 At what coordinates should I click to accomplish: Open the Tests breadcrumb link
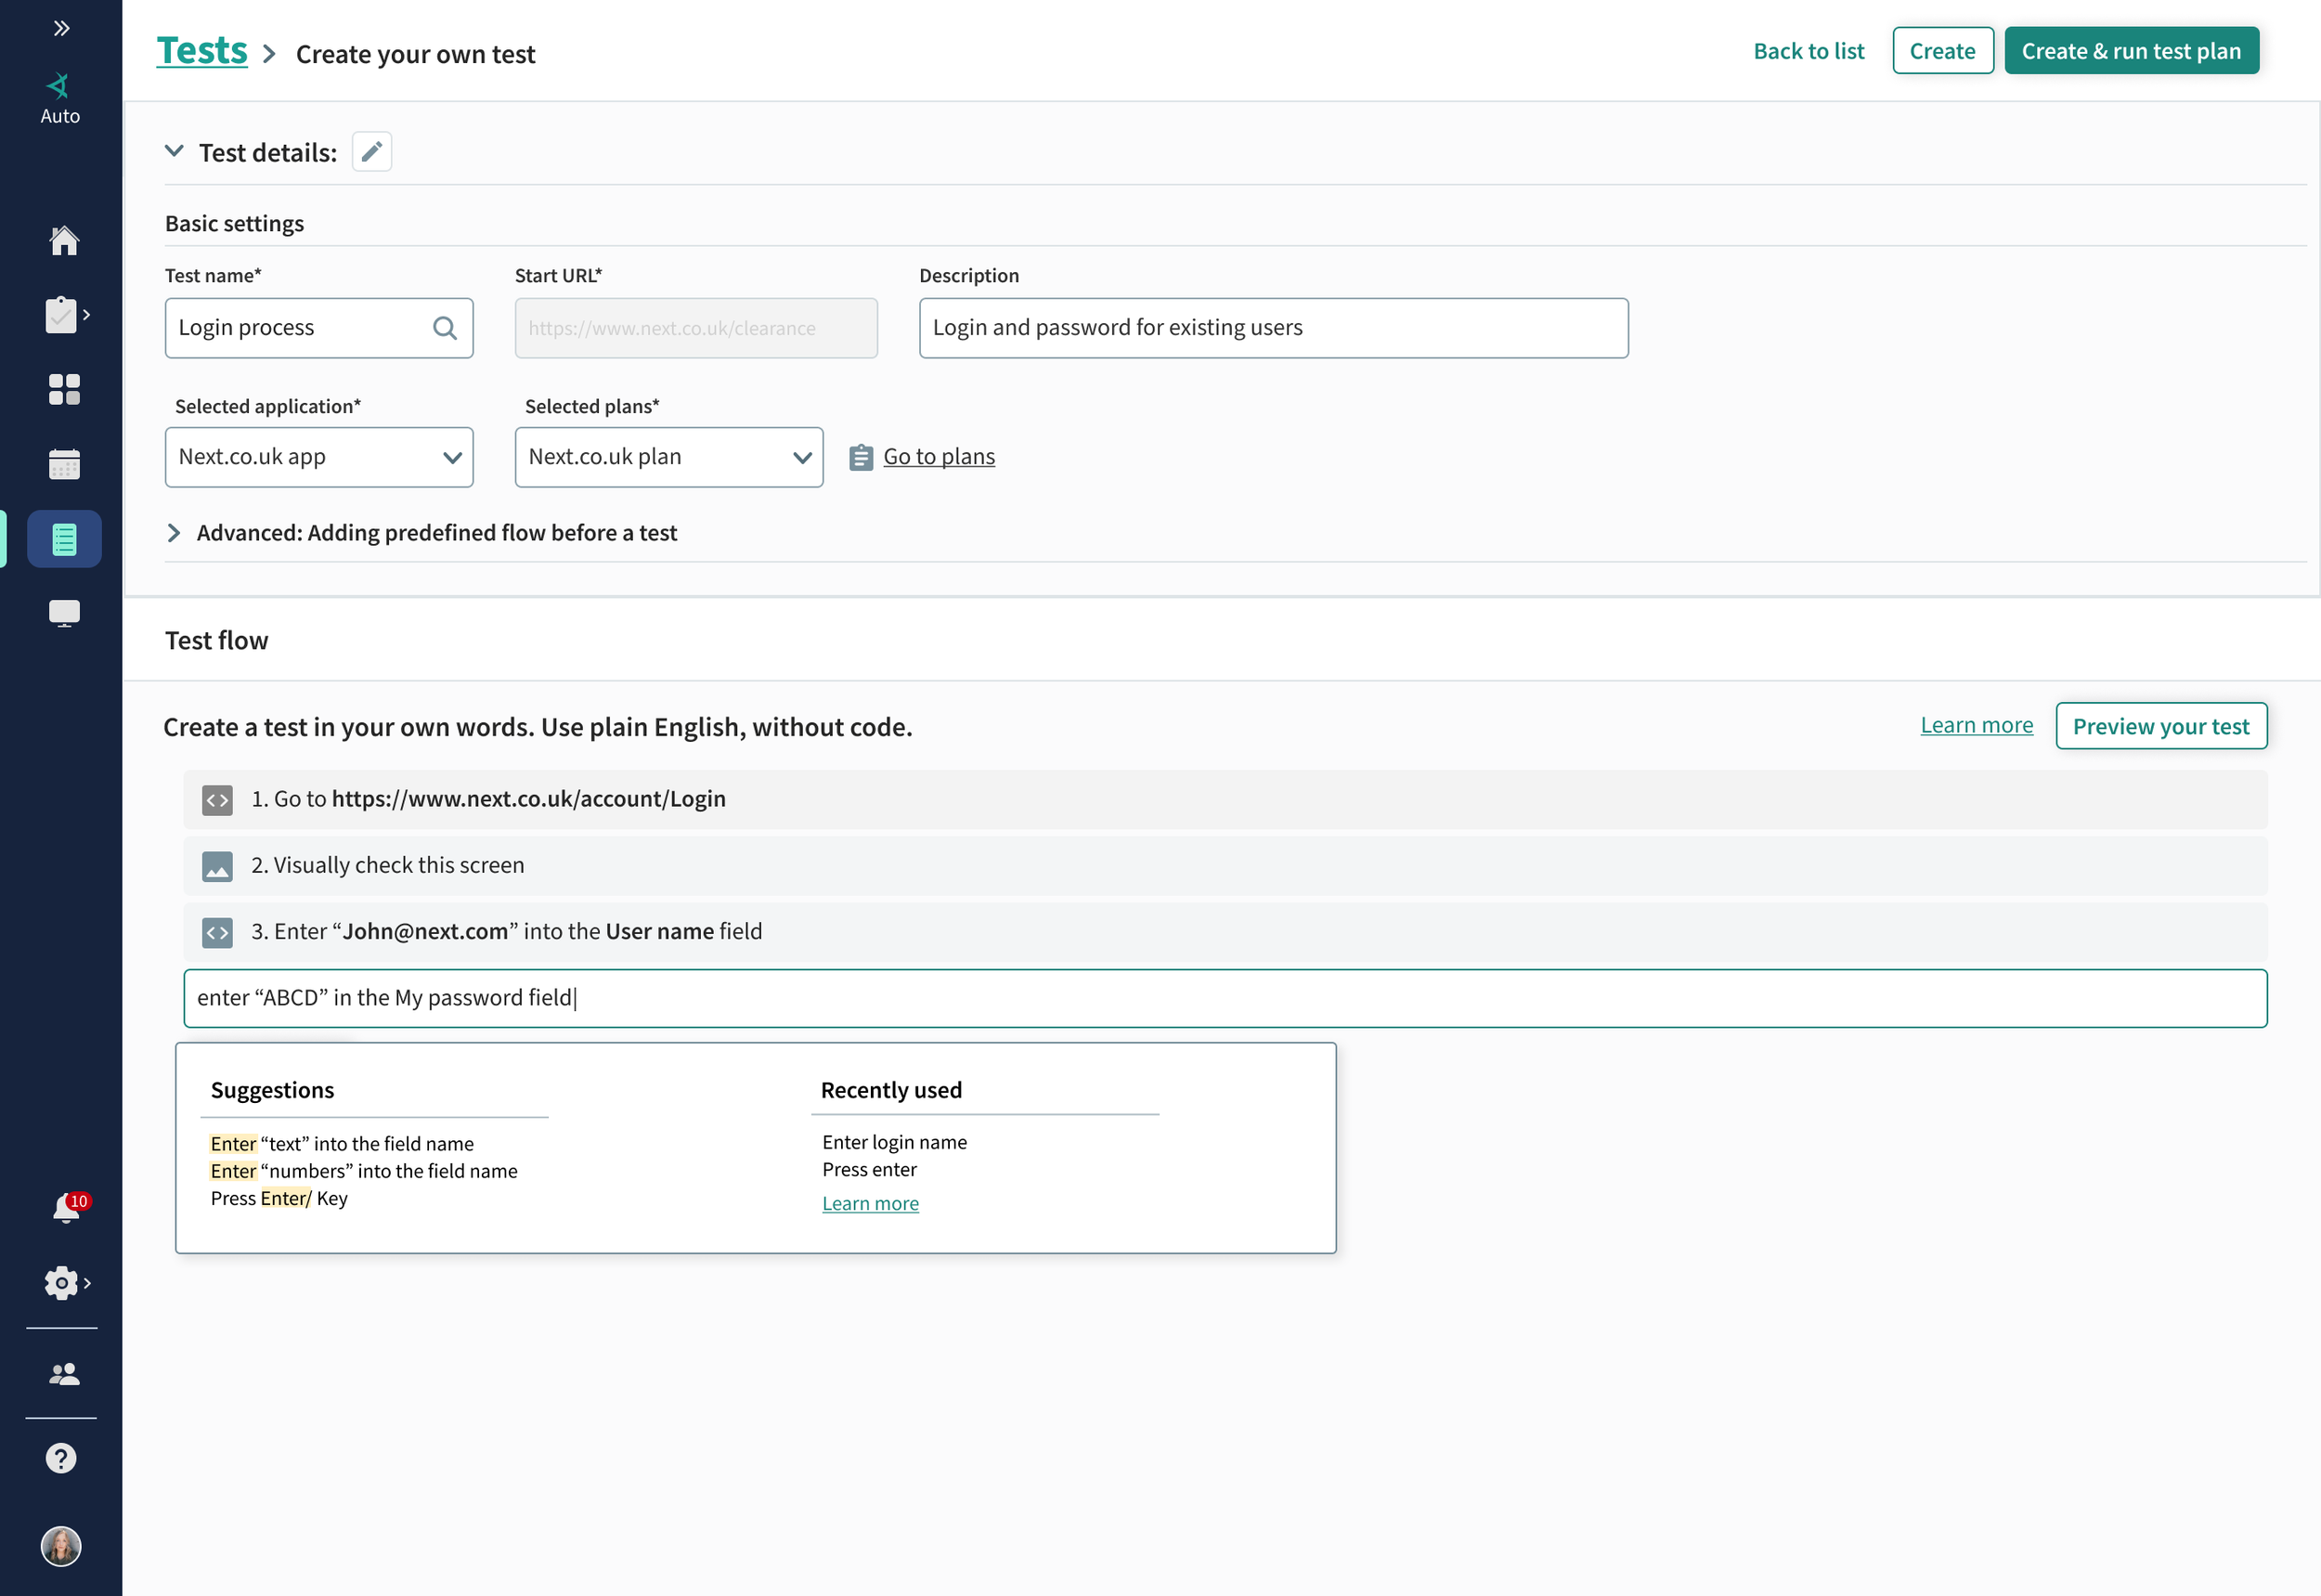point(202,50)
